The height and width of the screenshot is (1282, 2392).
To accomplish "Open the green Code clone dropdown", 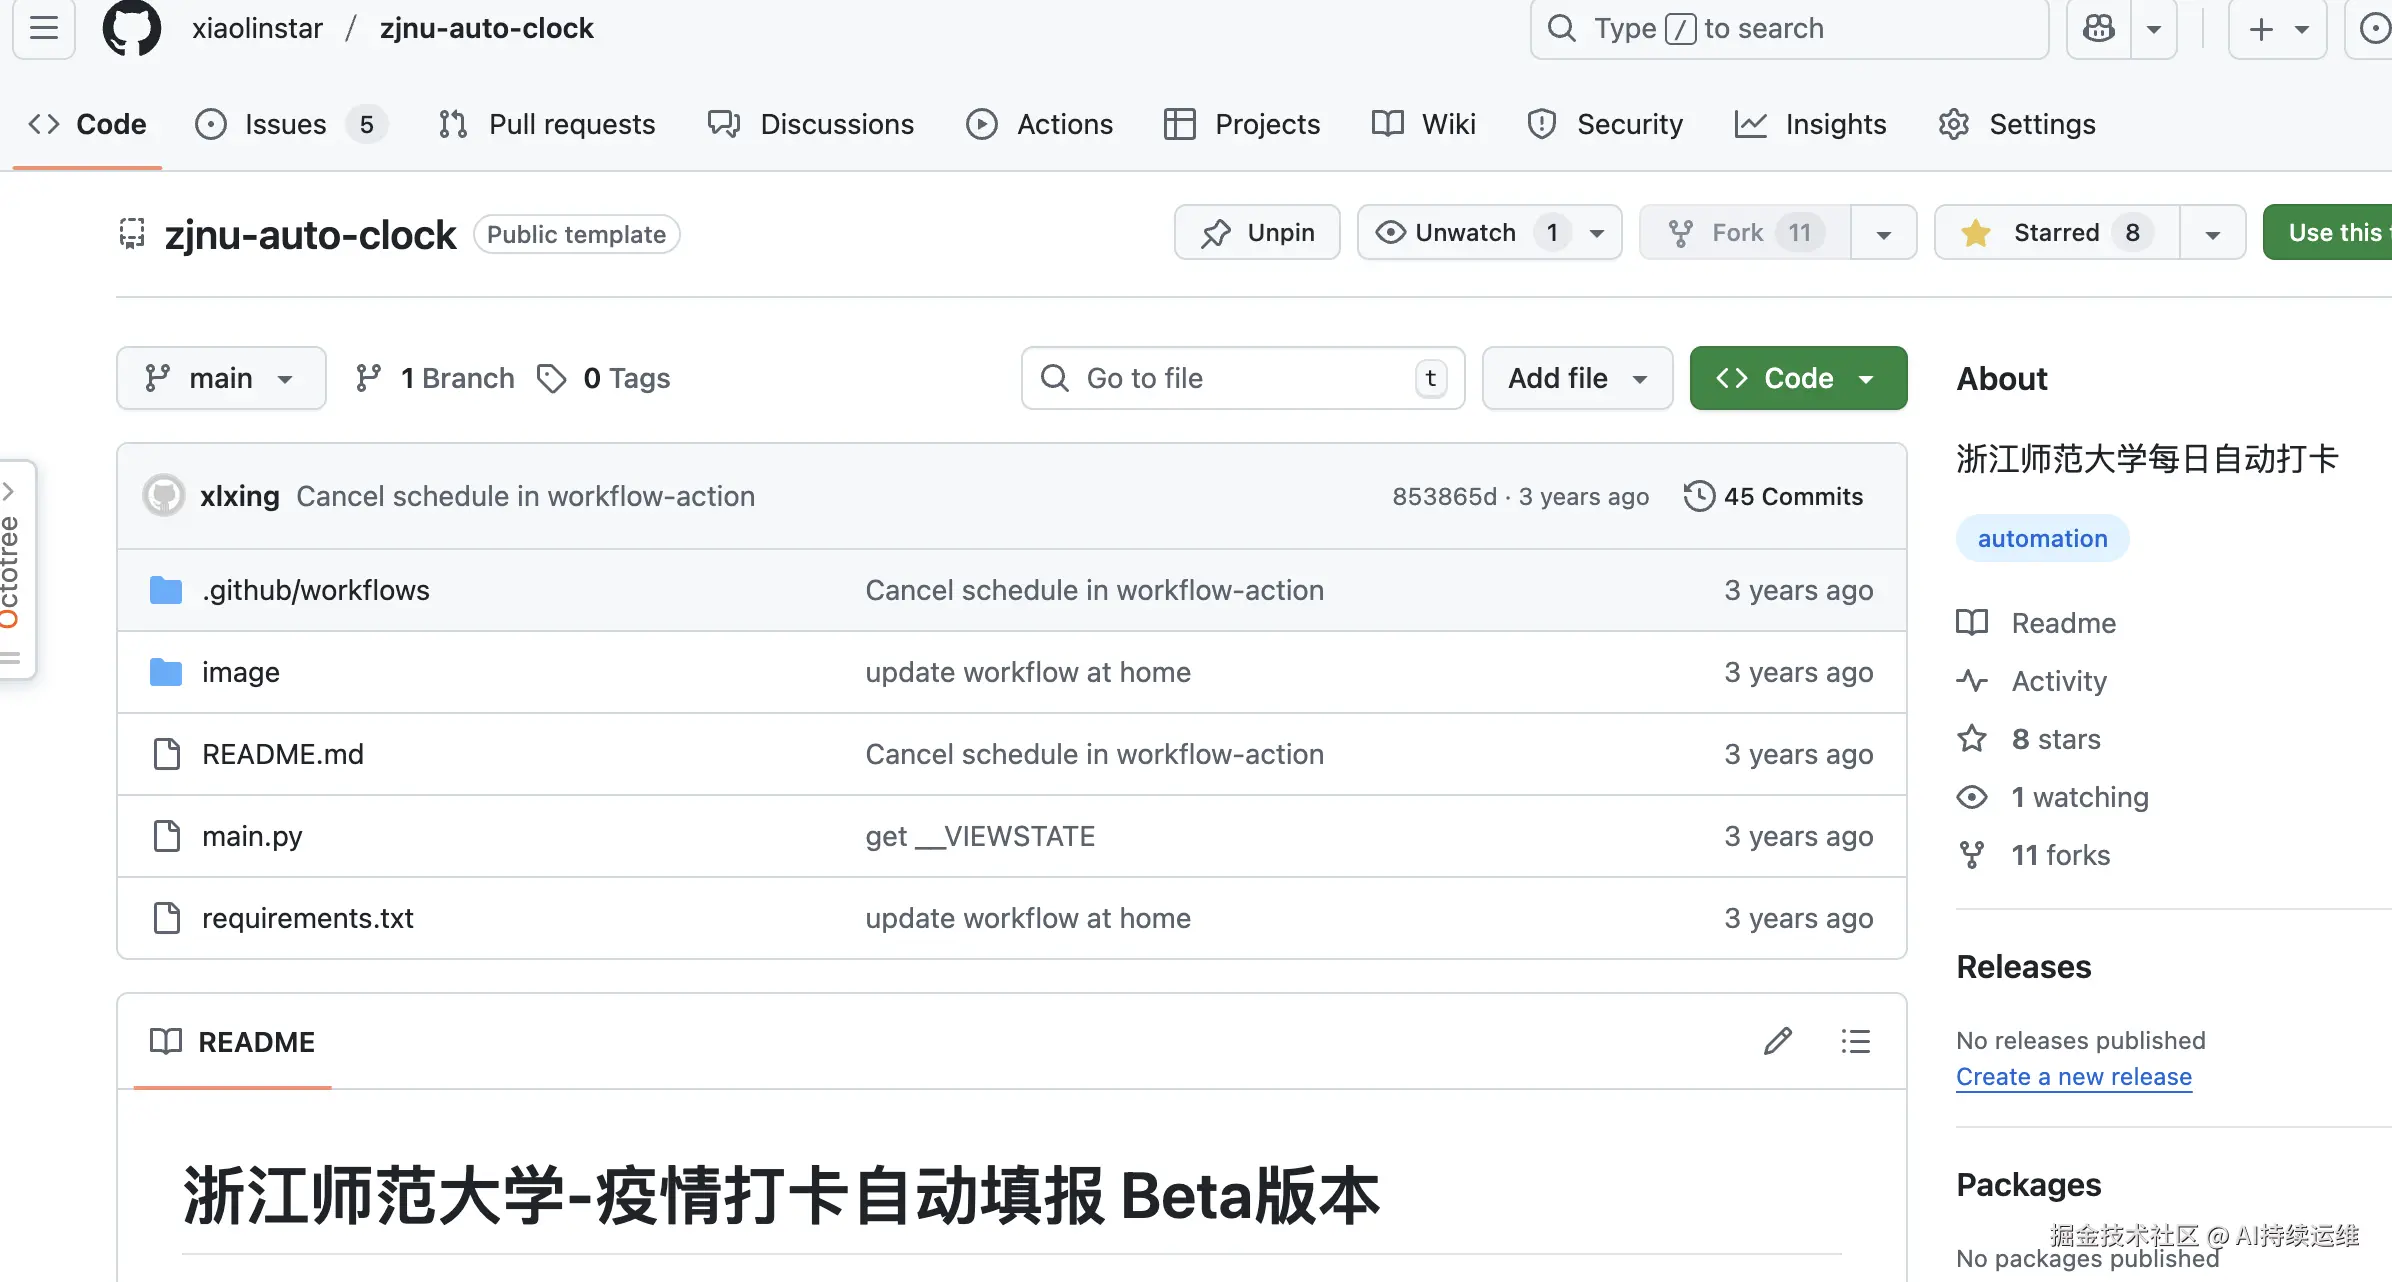I will [1798, 378].
